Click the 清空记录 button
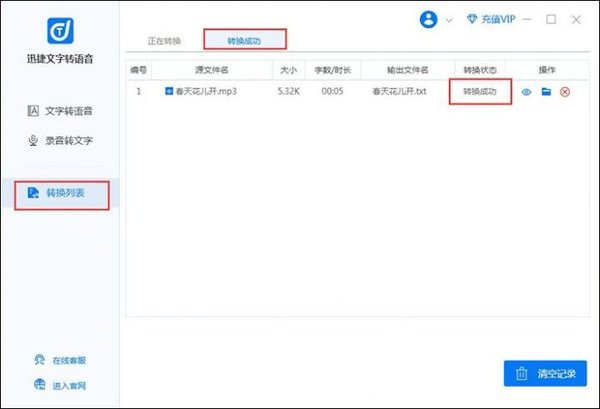This screenshot has width=600, height=409. [x=545, y=373]
